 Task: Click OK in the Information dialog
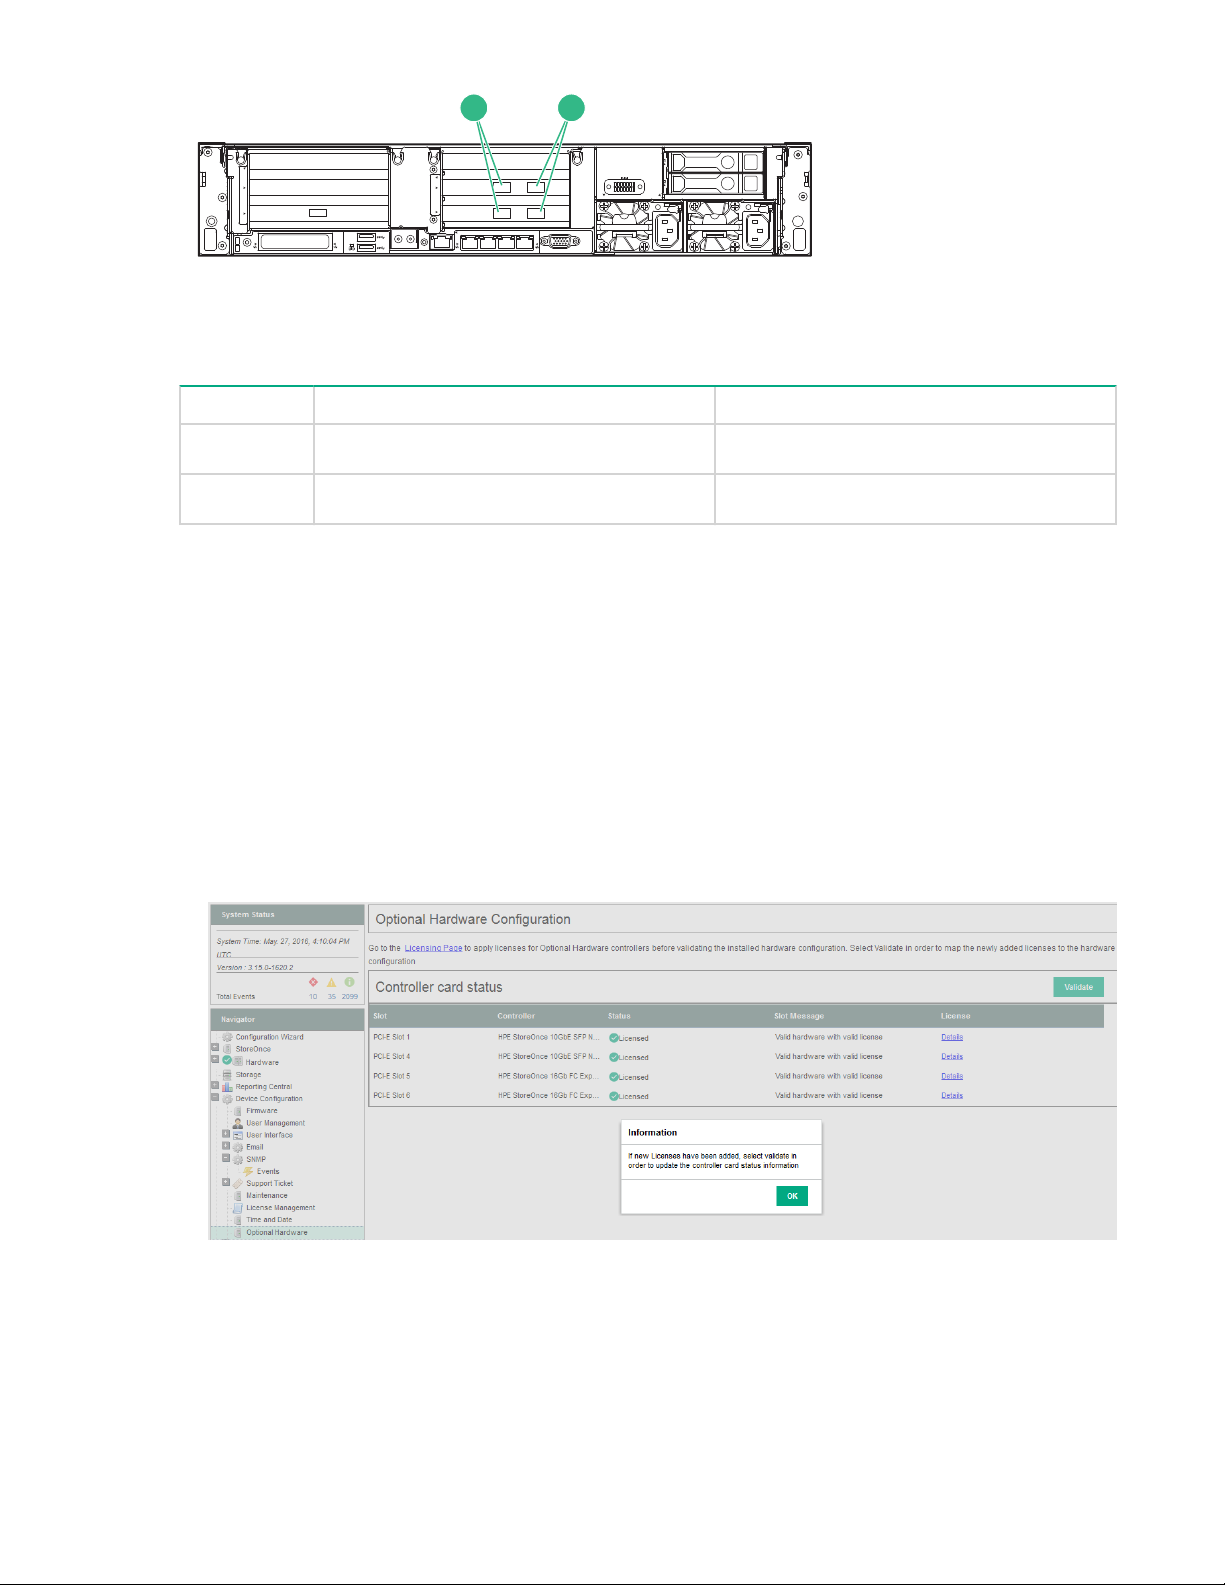[x=791, y=1196]
